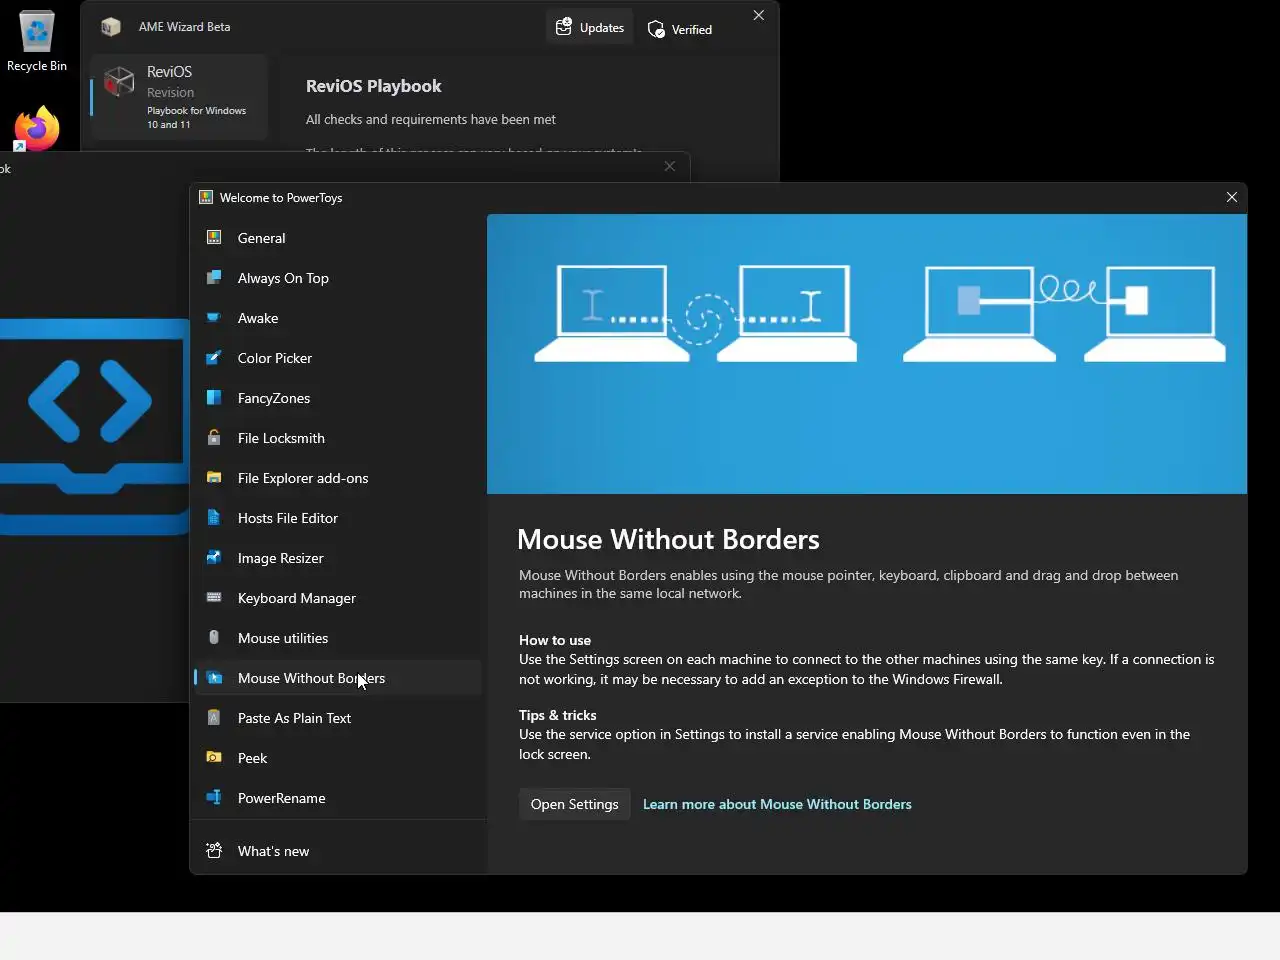Viewport: 1280px width, 960px height.
Task: Click the What's new icon
Action: coord(214,851)
